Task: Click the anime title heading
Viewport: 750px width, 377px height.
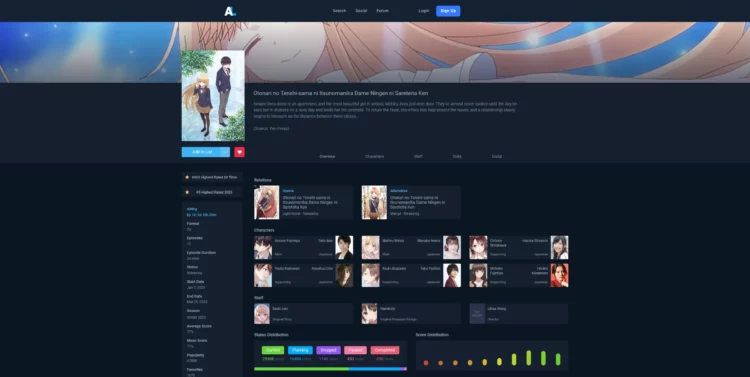Action: 341,93
